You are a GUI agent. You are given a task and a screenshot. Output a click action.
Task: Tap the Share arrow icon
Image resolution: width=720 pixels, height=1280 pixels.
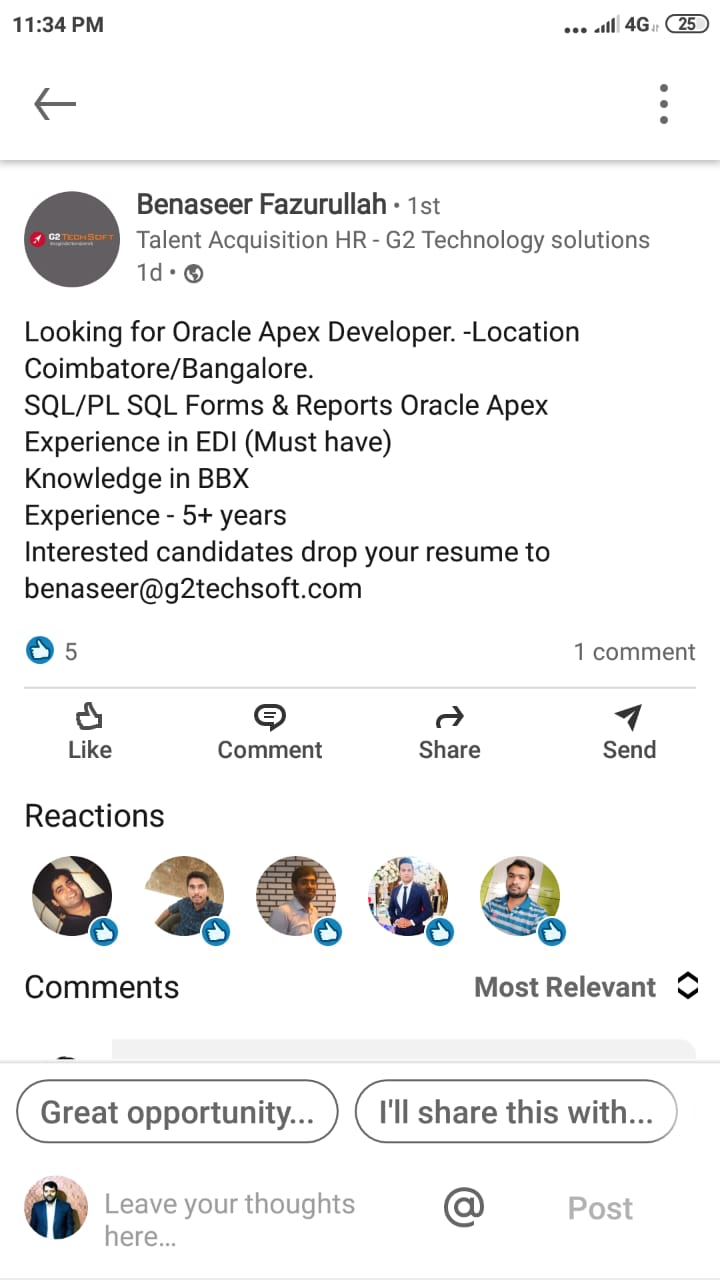[x=450, y=717]
